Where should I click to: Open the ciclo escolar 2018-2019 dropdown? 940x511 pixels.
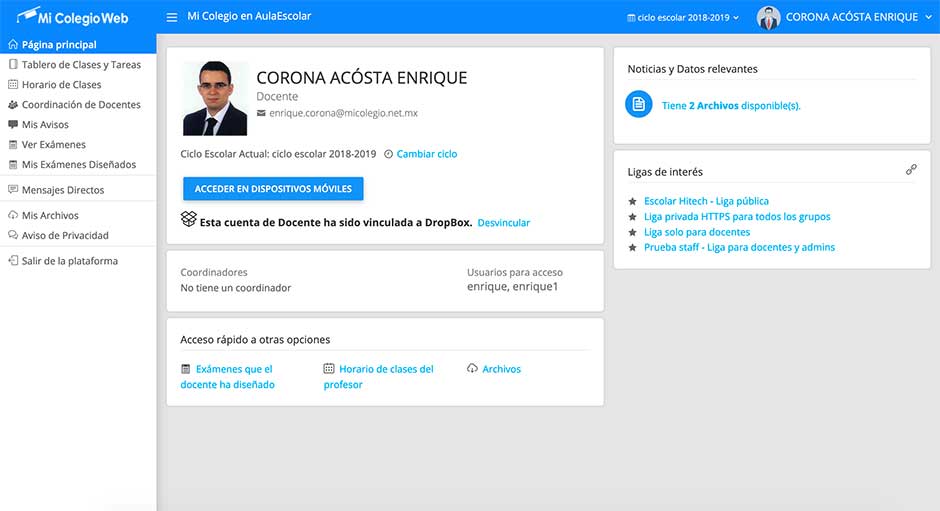point(683,17)
